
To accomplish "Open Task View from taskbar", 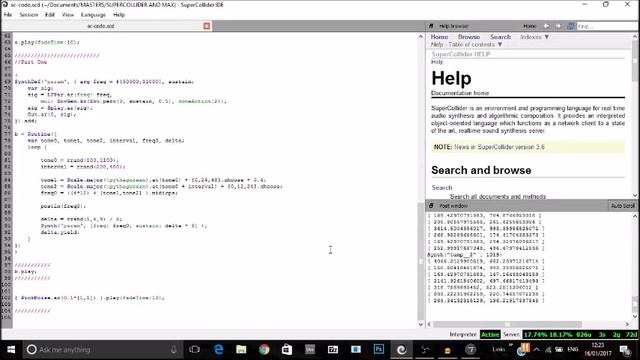I will pyautogui.click(x=195, y=350).
